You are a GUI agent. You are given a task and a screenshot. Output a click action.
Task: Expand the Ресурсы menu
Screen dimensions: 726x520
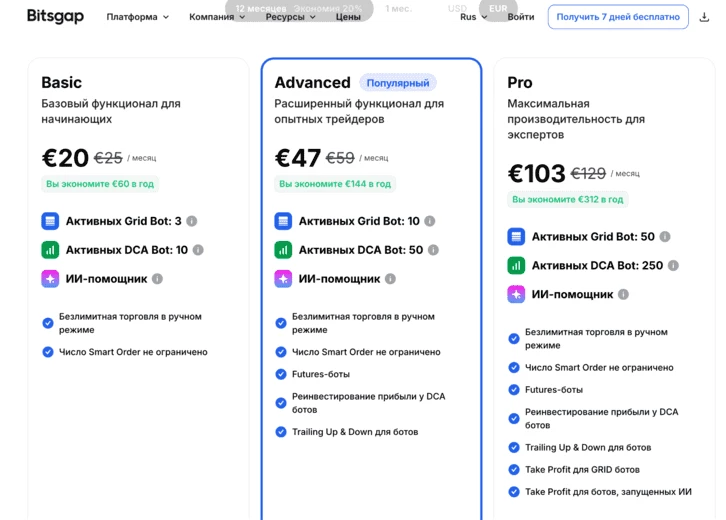pyautogui.click(x=290, y=17)
